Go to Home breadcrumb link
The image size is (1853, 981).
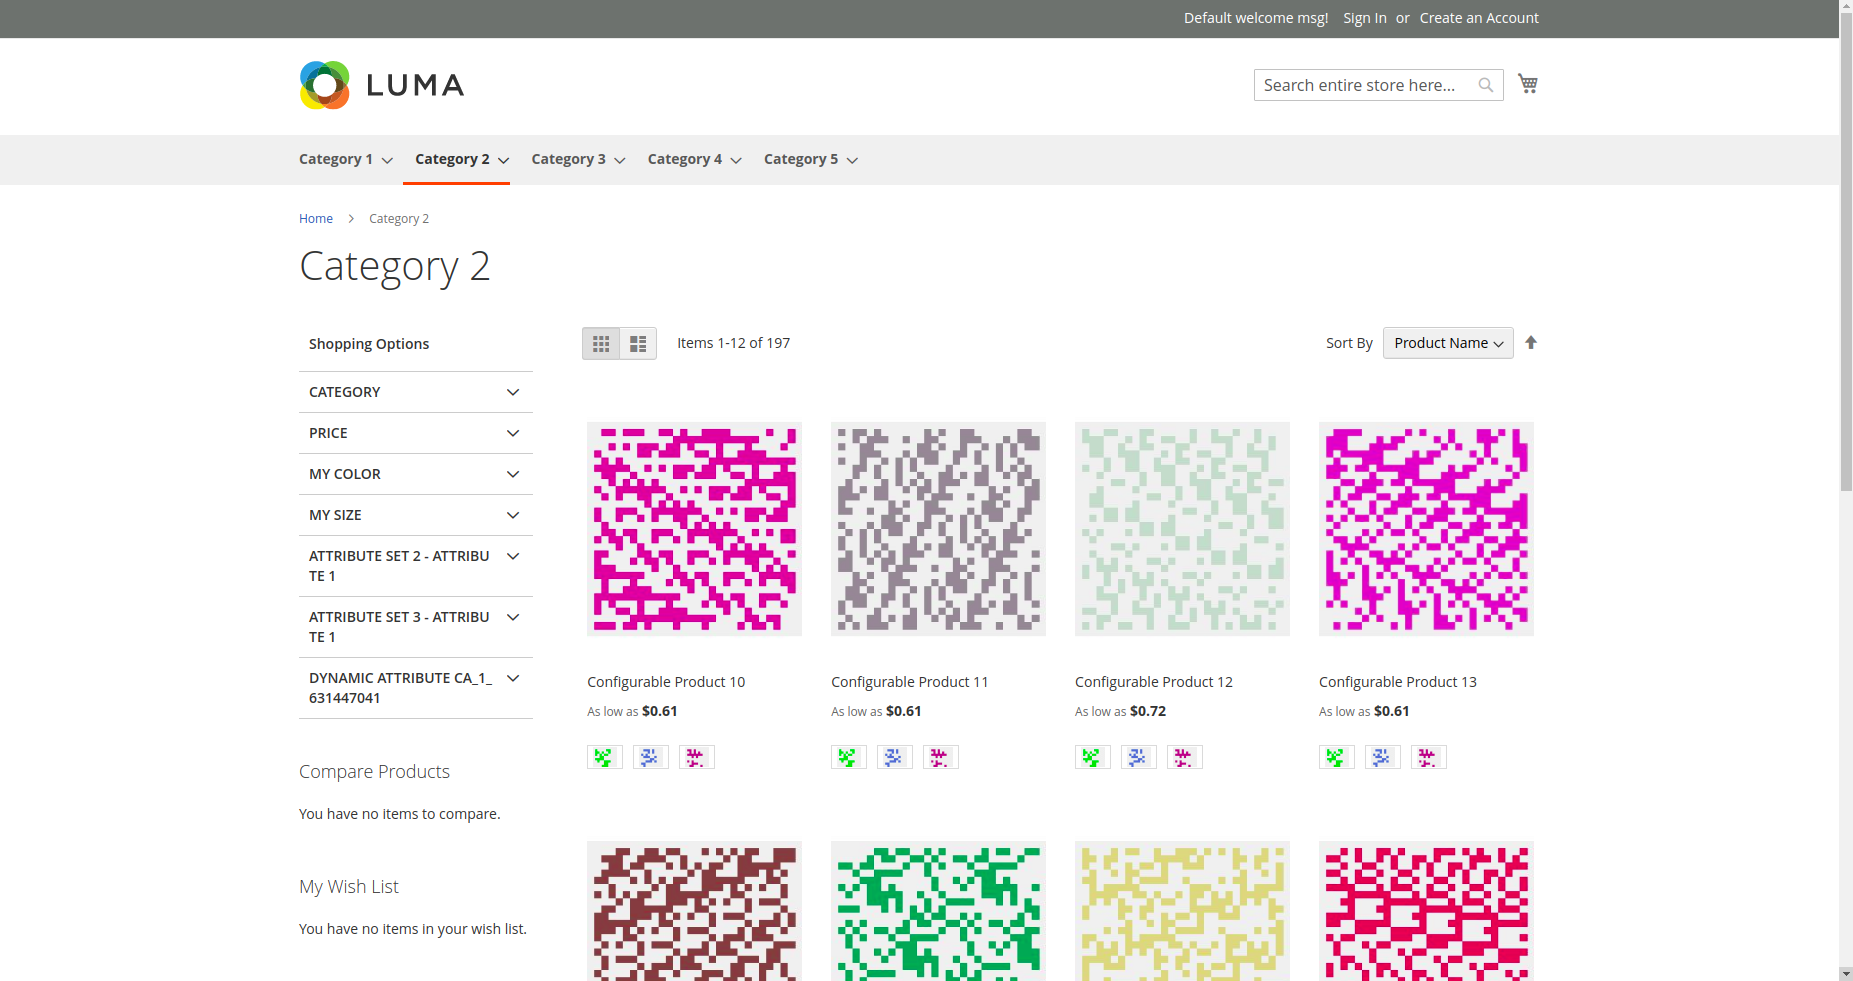[316, 219]
